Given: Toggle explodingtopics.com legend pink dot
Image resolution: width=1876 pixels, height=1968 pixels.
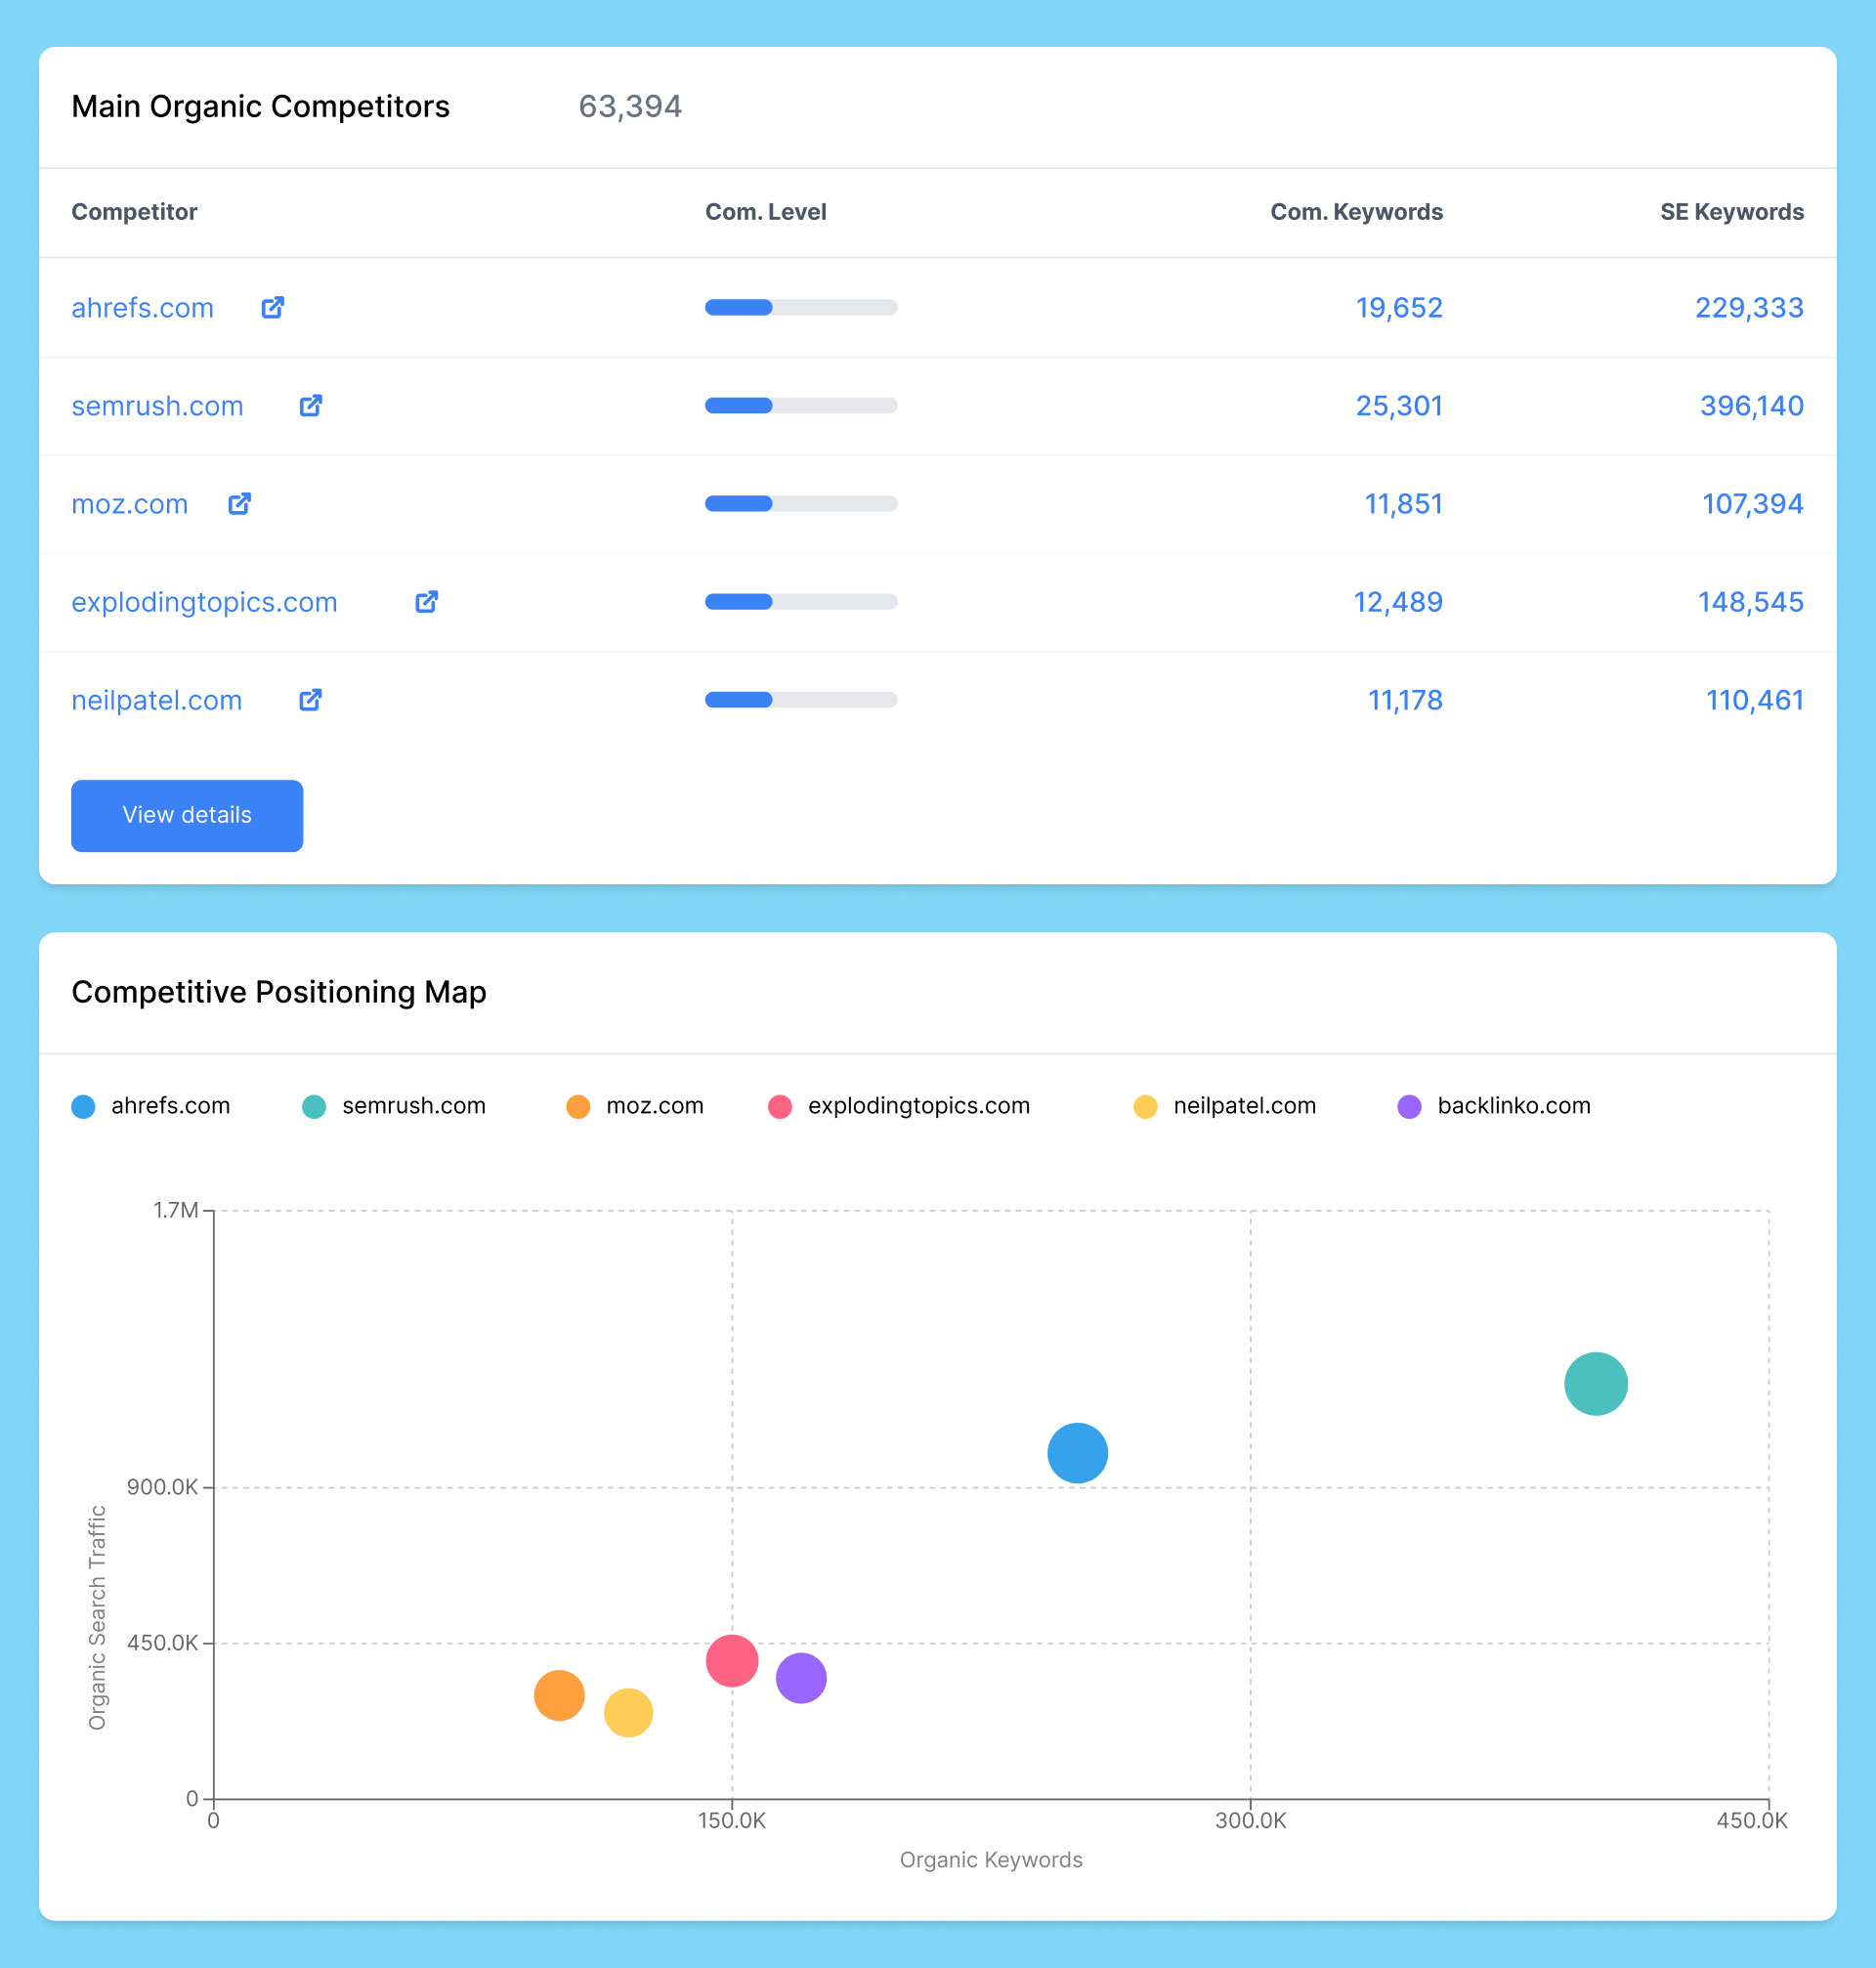Looking at the screenshot, I should click(x=780, y=1106).
